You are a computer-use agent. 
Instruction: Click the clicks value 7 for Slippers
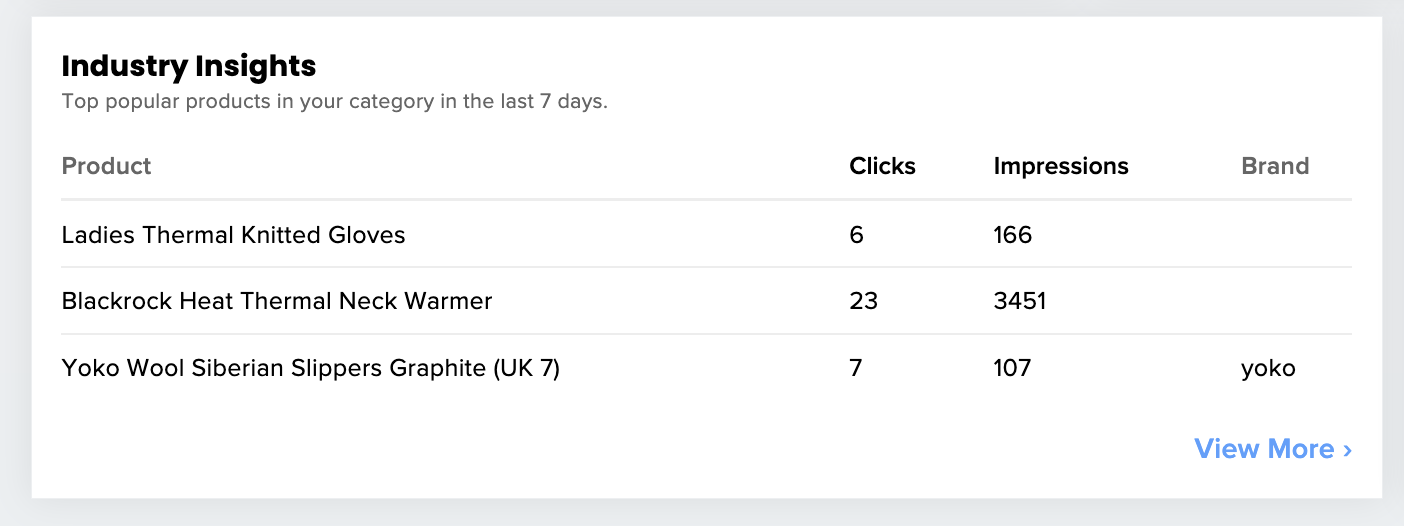pyautogui.click(x=856, y=368)
